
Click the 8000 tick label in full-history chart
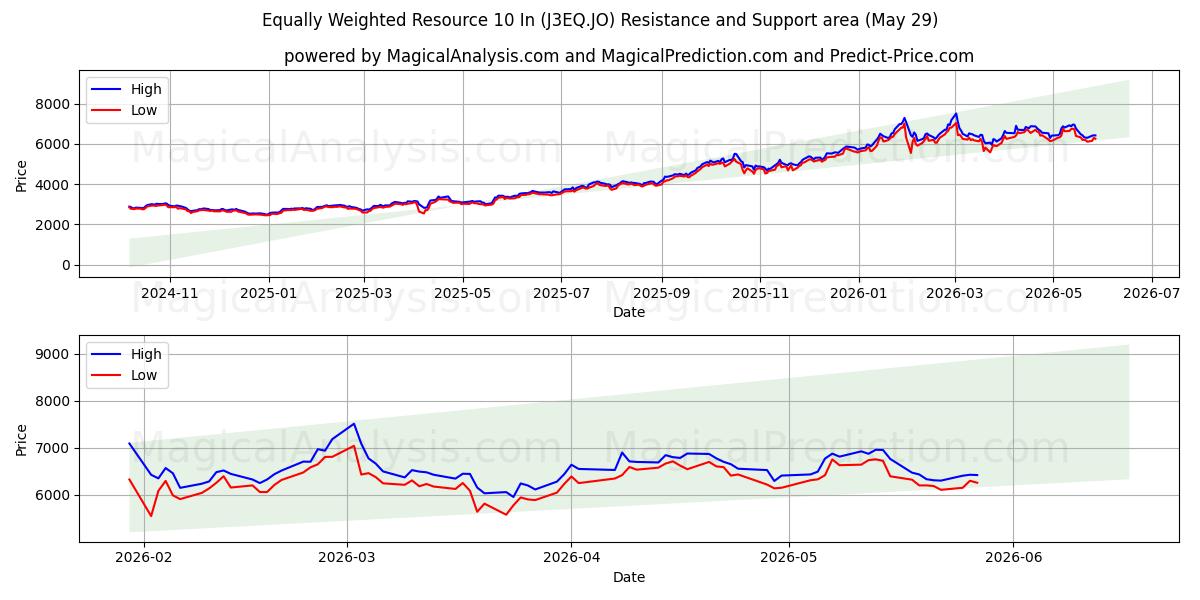[x=55, y=104]
